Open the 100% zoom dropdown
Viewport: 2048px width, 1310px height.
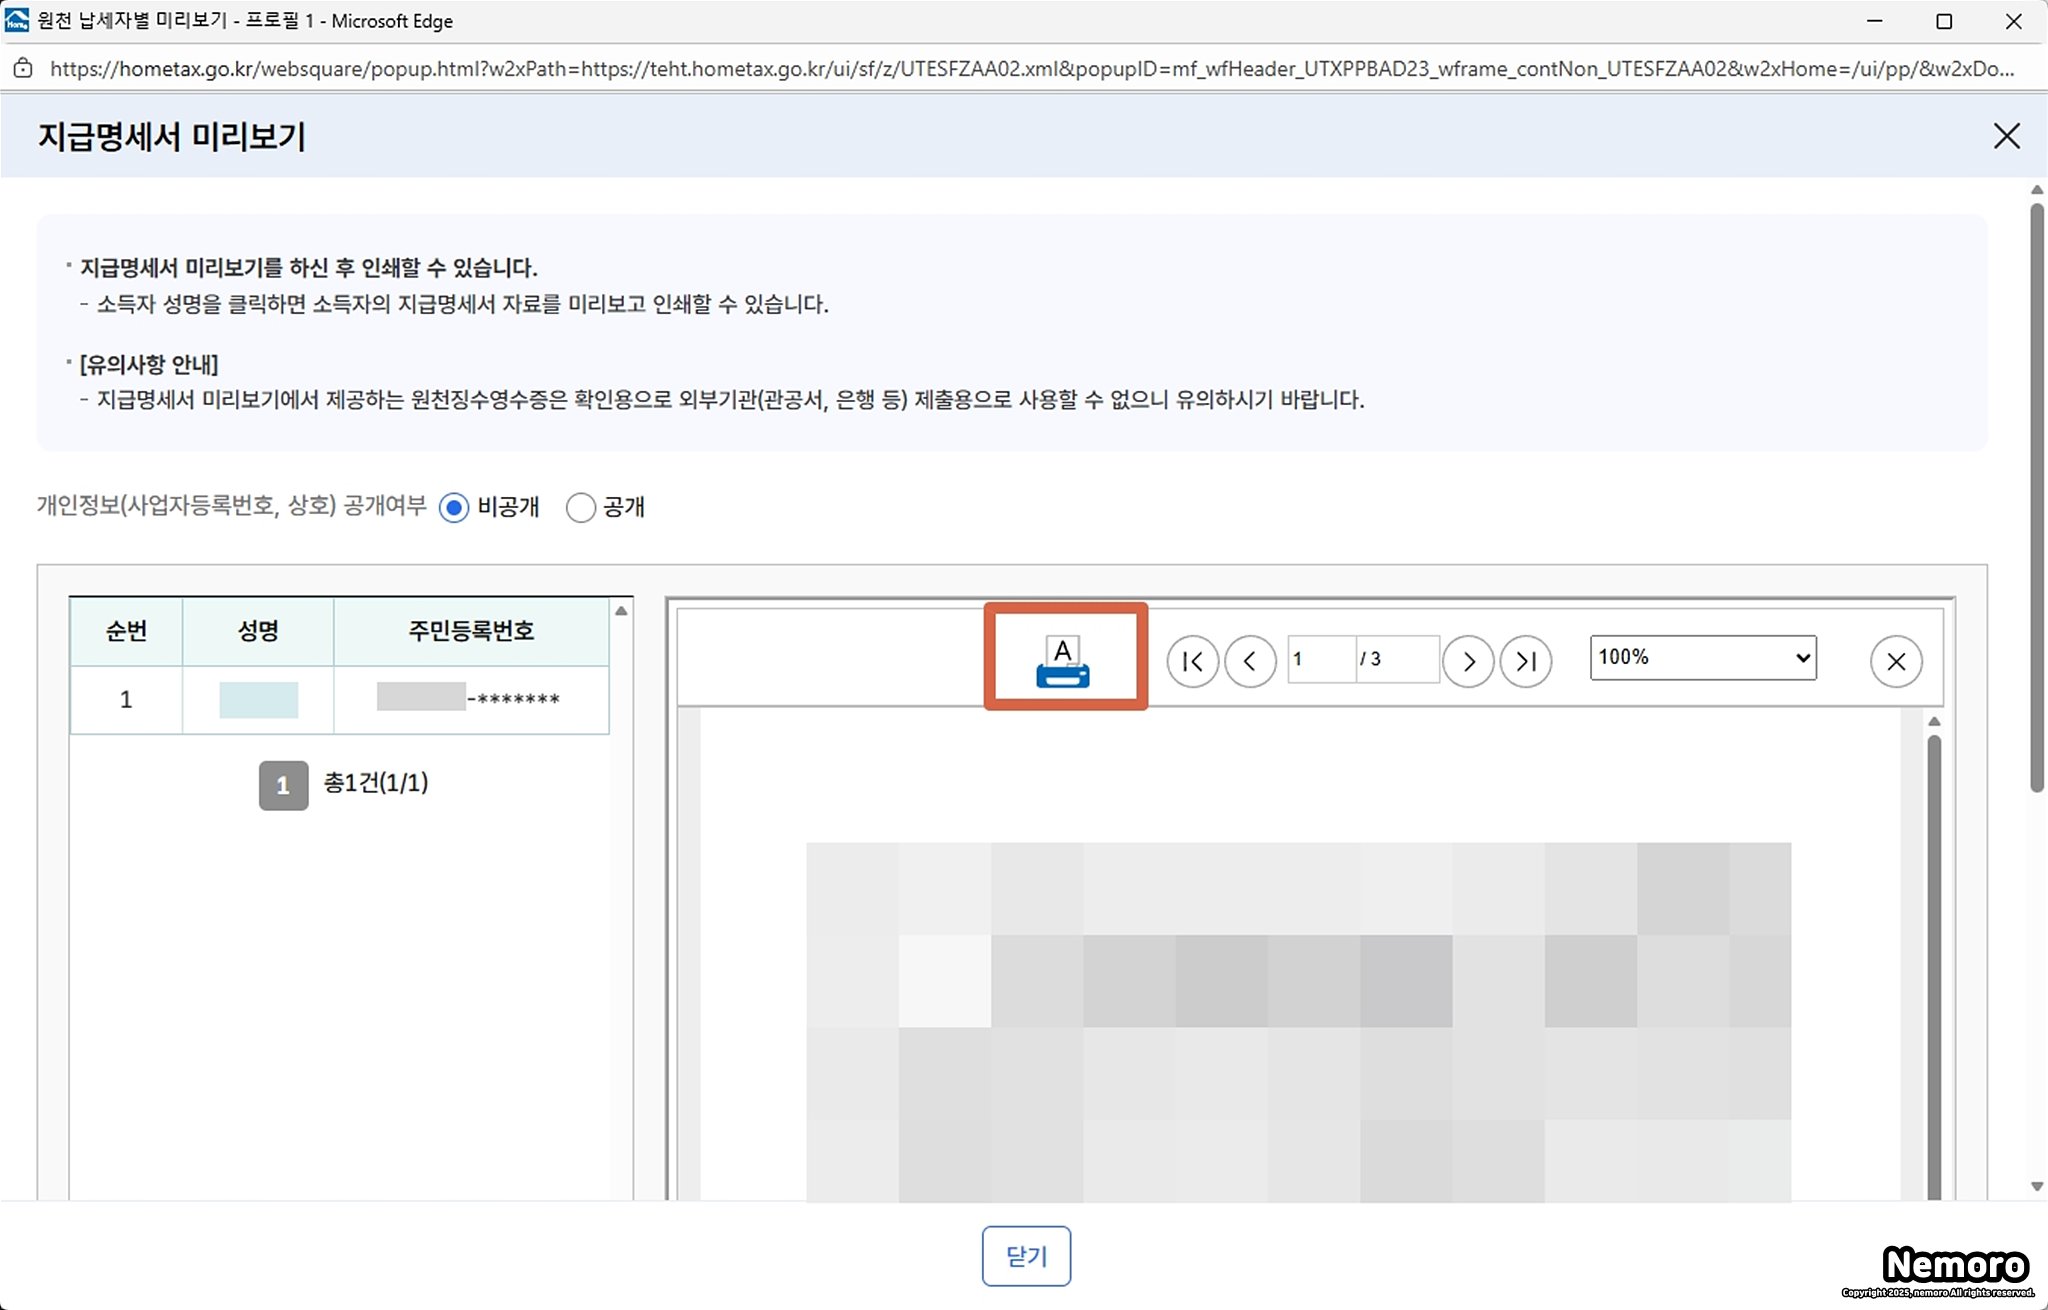1703,658
